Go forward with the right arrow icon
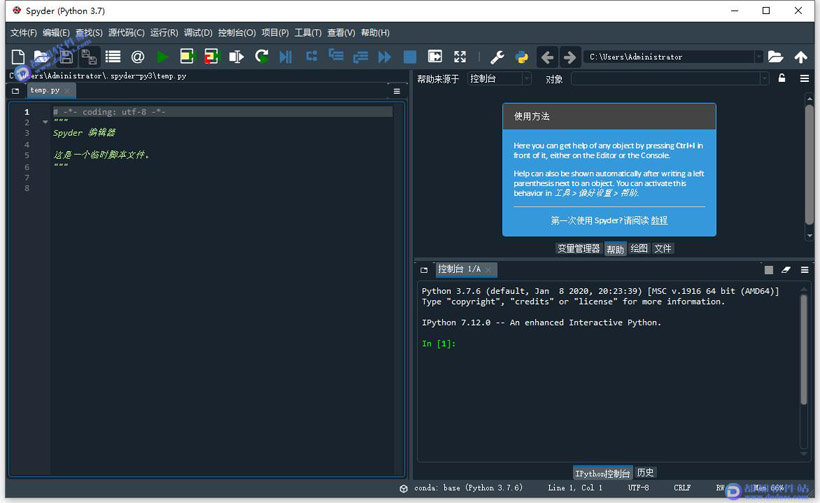Image resolution: width=820 pixels, height=503 pixels. tap(570, 56)
